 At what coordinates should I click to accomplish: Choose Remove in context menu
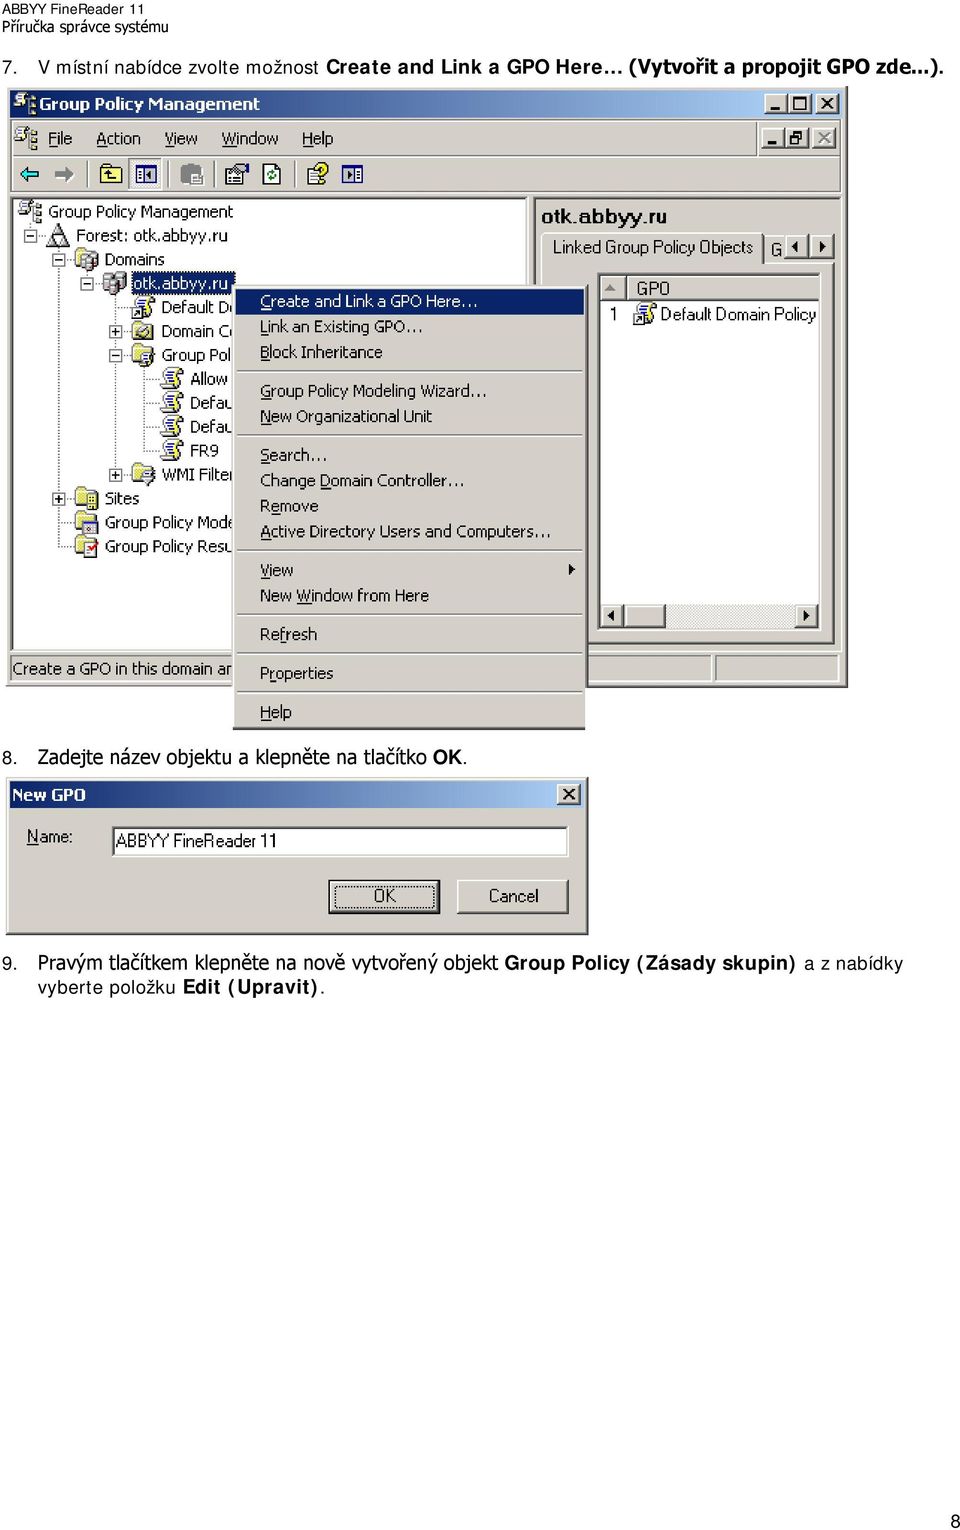[409, 506]
